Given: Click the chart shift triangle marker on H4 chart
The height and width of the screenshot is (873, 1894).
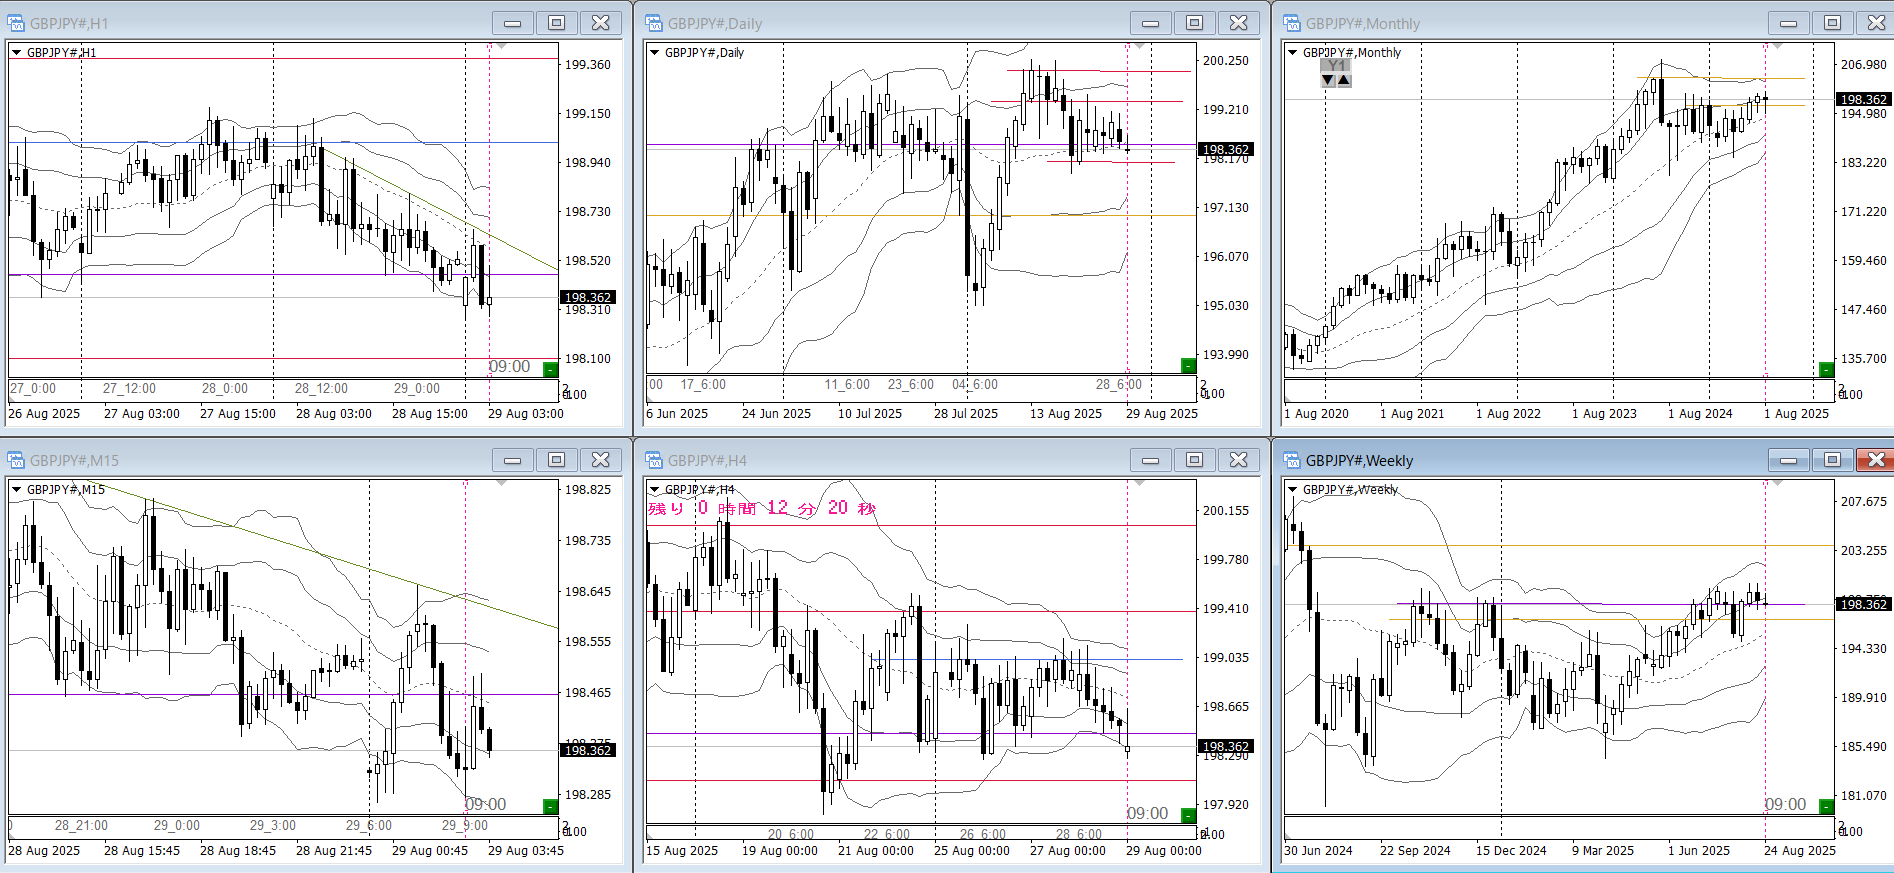Looking at the screenshot, I should (1140, 483).
